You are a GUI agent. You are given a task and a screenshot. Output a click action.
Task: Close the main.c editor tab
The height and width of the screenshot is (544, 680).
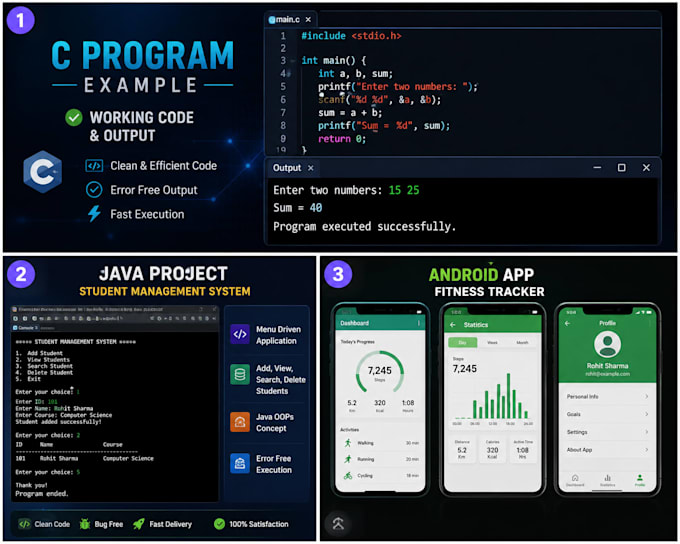point(308,20)
